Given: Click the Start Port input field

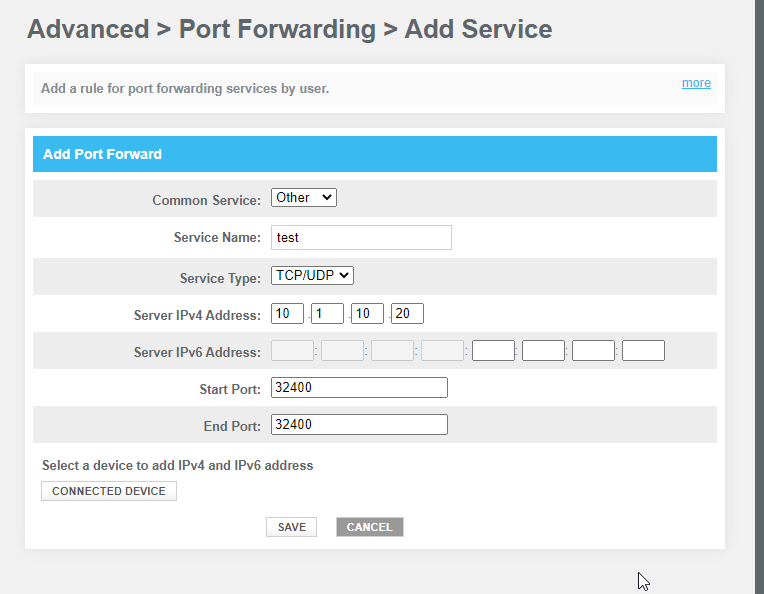Looking at the screenshot, I should coord(359,387).
